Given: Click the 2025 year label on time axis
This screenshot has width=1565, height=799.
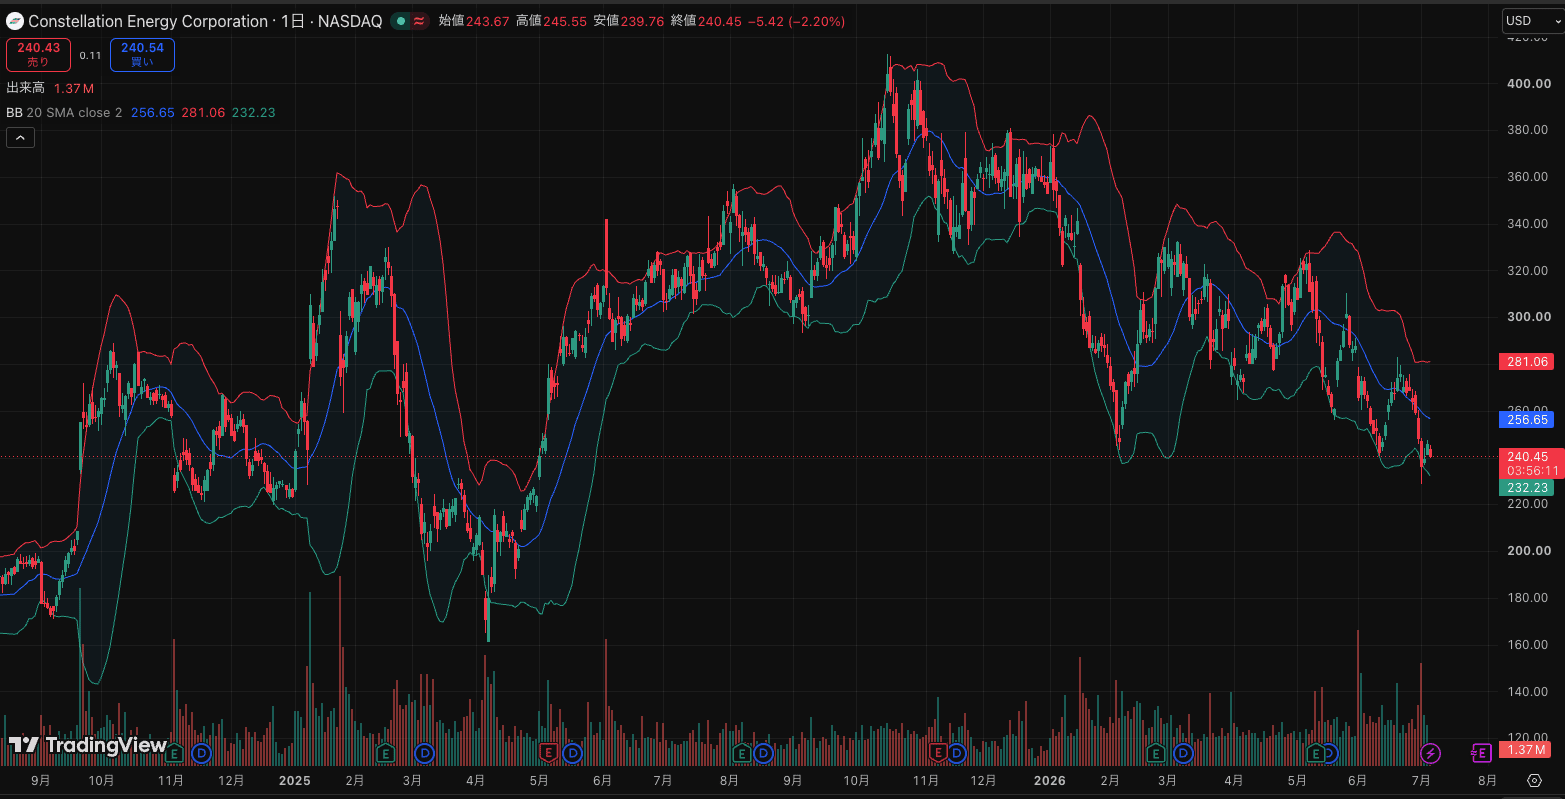Looking at the screenshot, I should pos(295,780).
